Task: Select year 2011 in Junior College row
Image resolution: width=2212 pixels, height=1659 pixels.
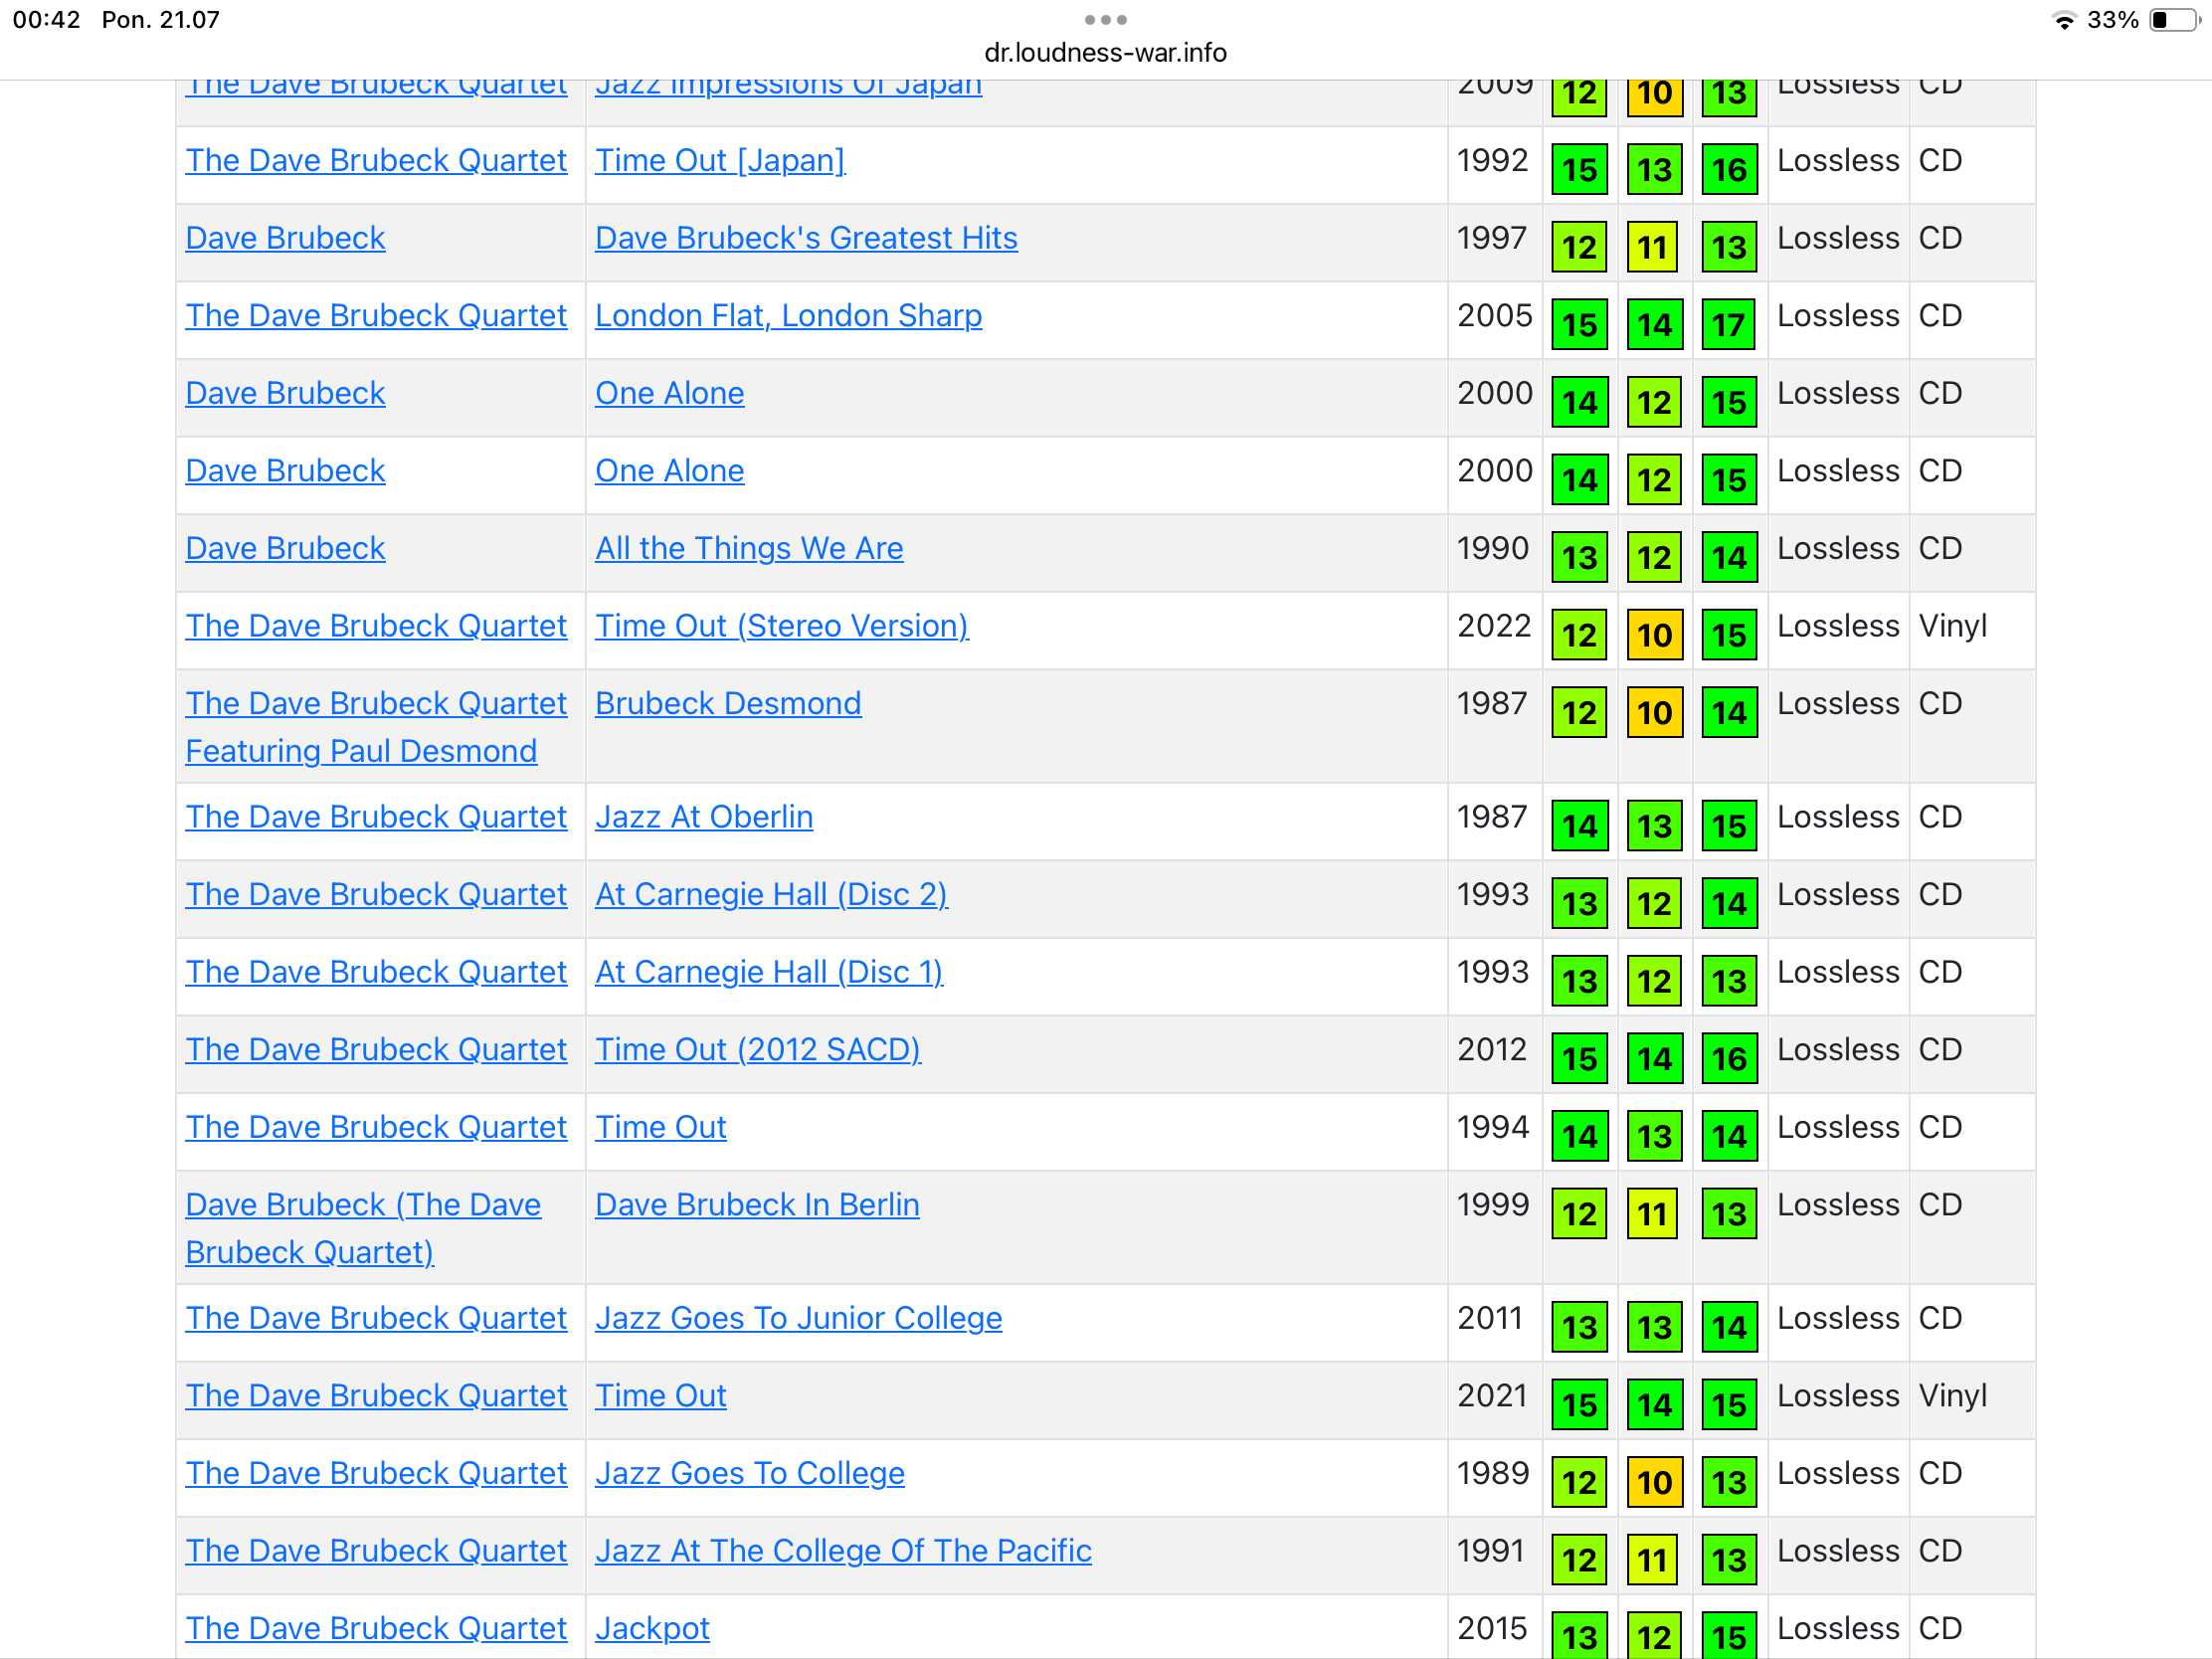Action: point(1490,1318)
